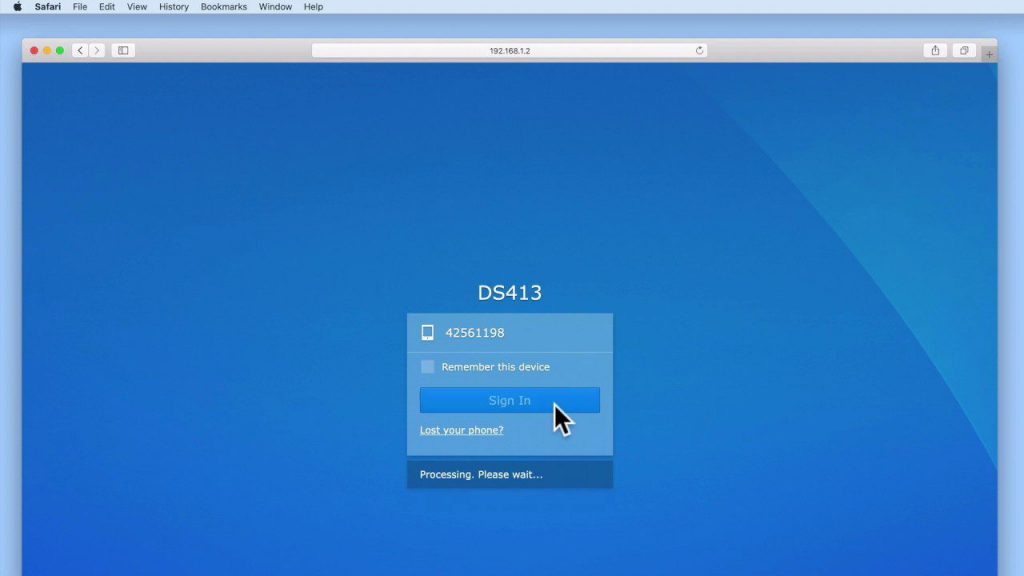
Task: Go back to the previous page
Action: coord(80,50)
